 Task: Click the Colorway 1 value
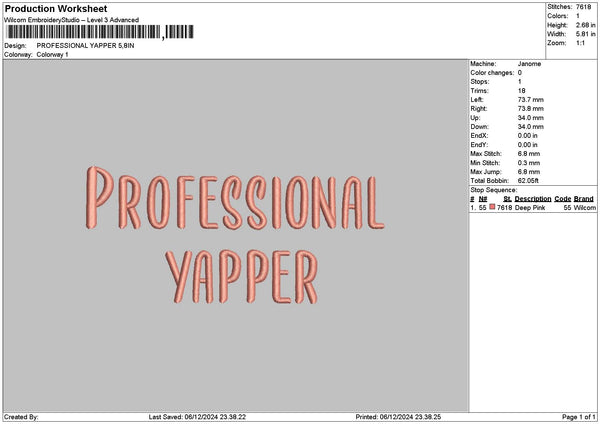pyautogui.click(x=52, y=55)
